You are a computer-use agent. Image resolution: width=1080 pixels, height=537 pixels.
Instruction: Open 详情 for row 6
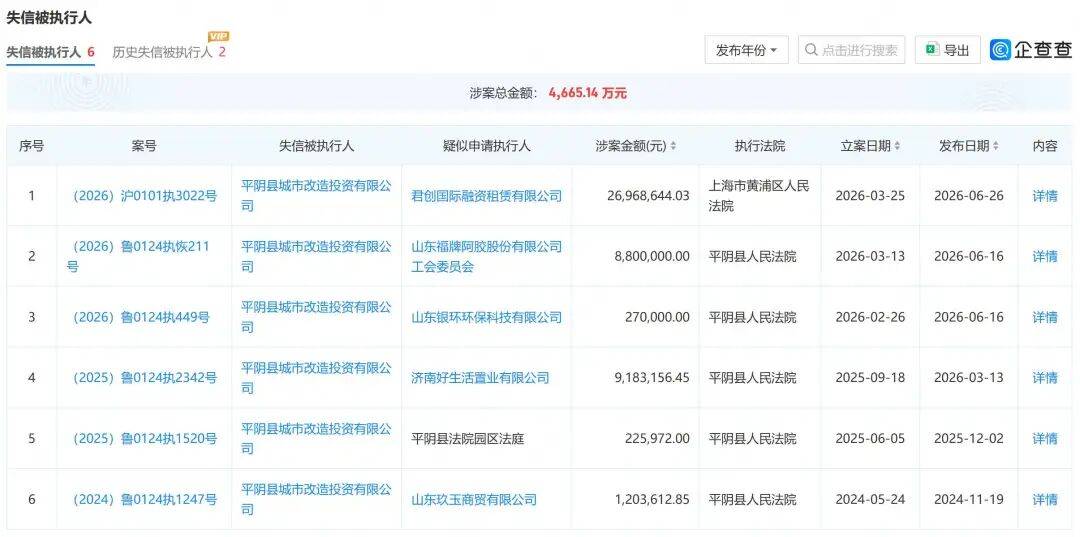[1045, 499]
